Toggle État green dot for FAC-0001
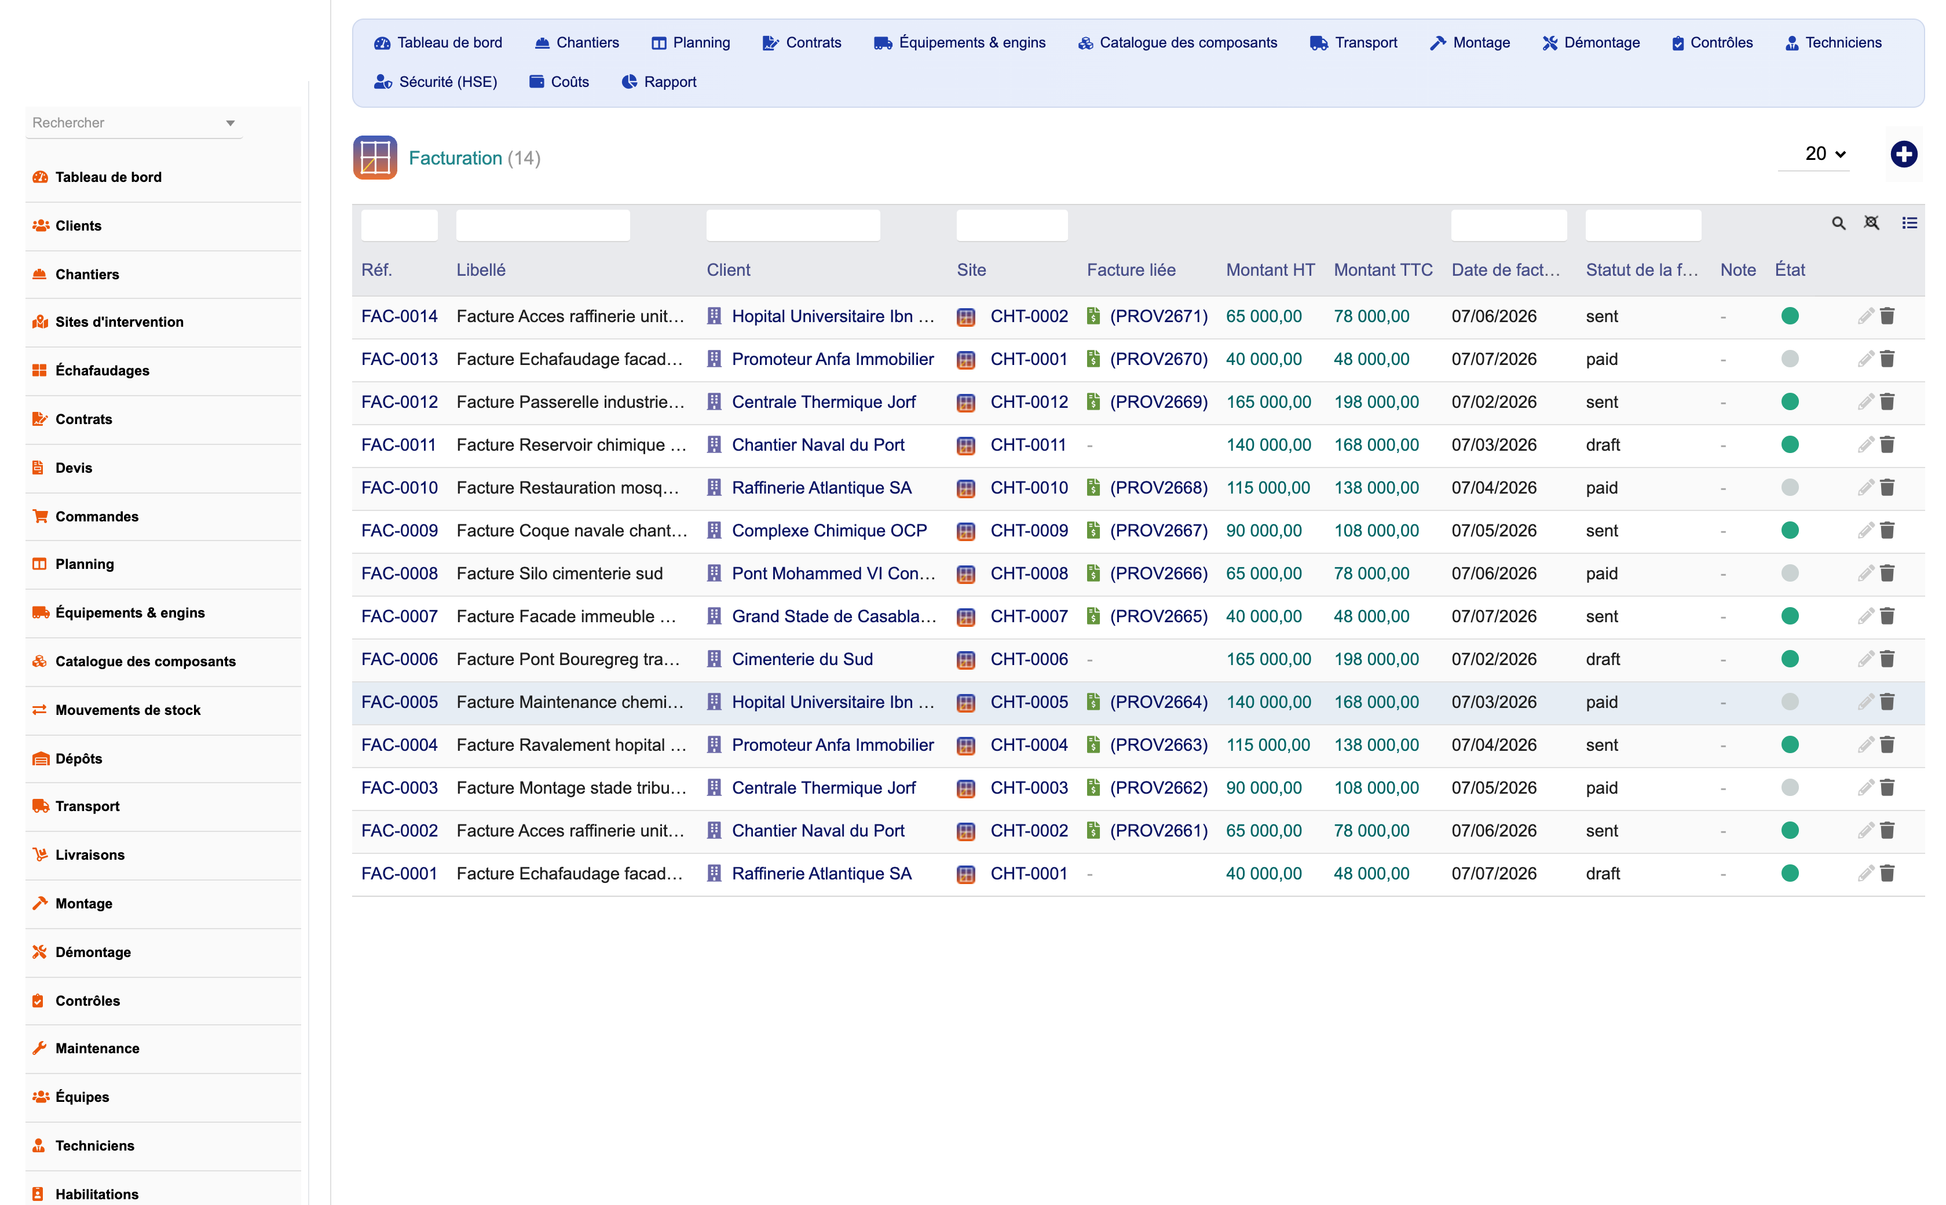 [1790, 874]
